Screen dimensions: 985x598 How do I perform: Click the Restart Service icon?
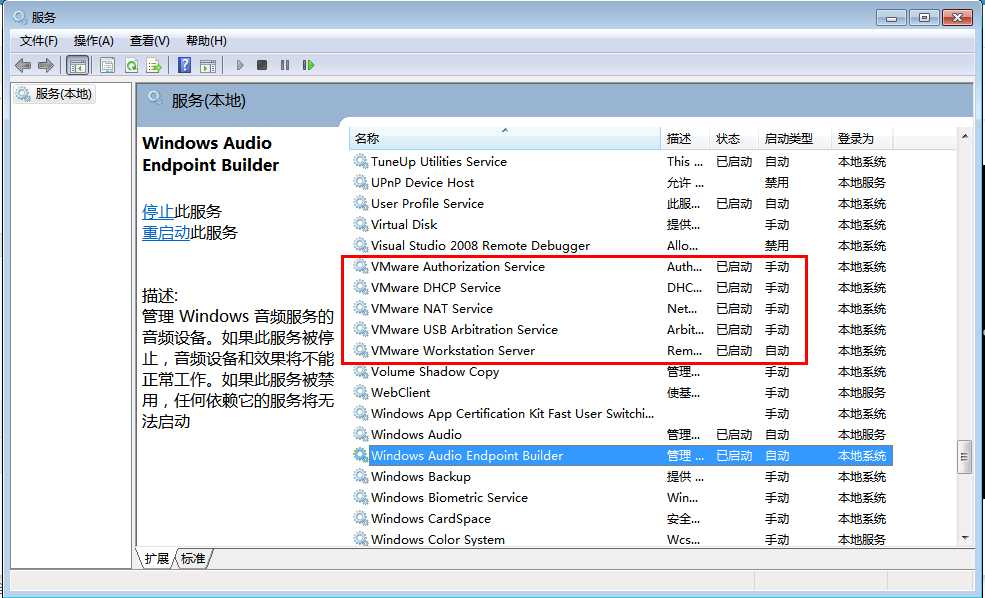[308, 65]
